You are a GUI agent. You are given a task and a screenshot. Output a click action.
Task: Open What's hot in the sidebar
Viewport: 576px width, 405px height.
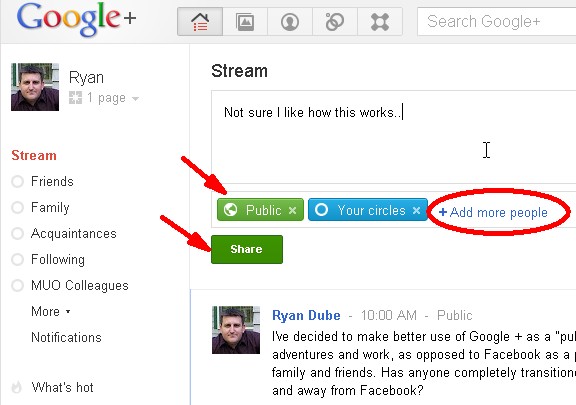(x=62, y=387)
